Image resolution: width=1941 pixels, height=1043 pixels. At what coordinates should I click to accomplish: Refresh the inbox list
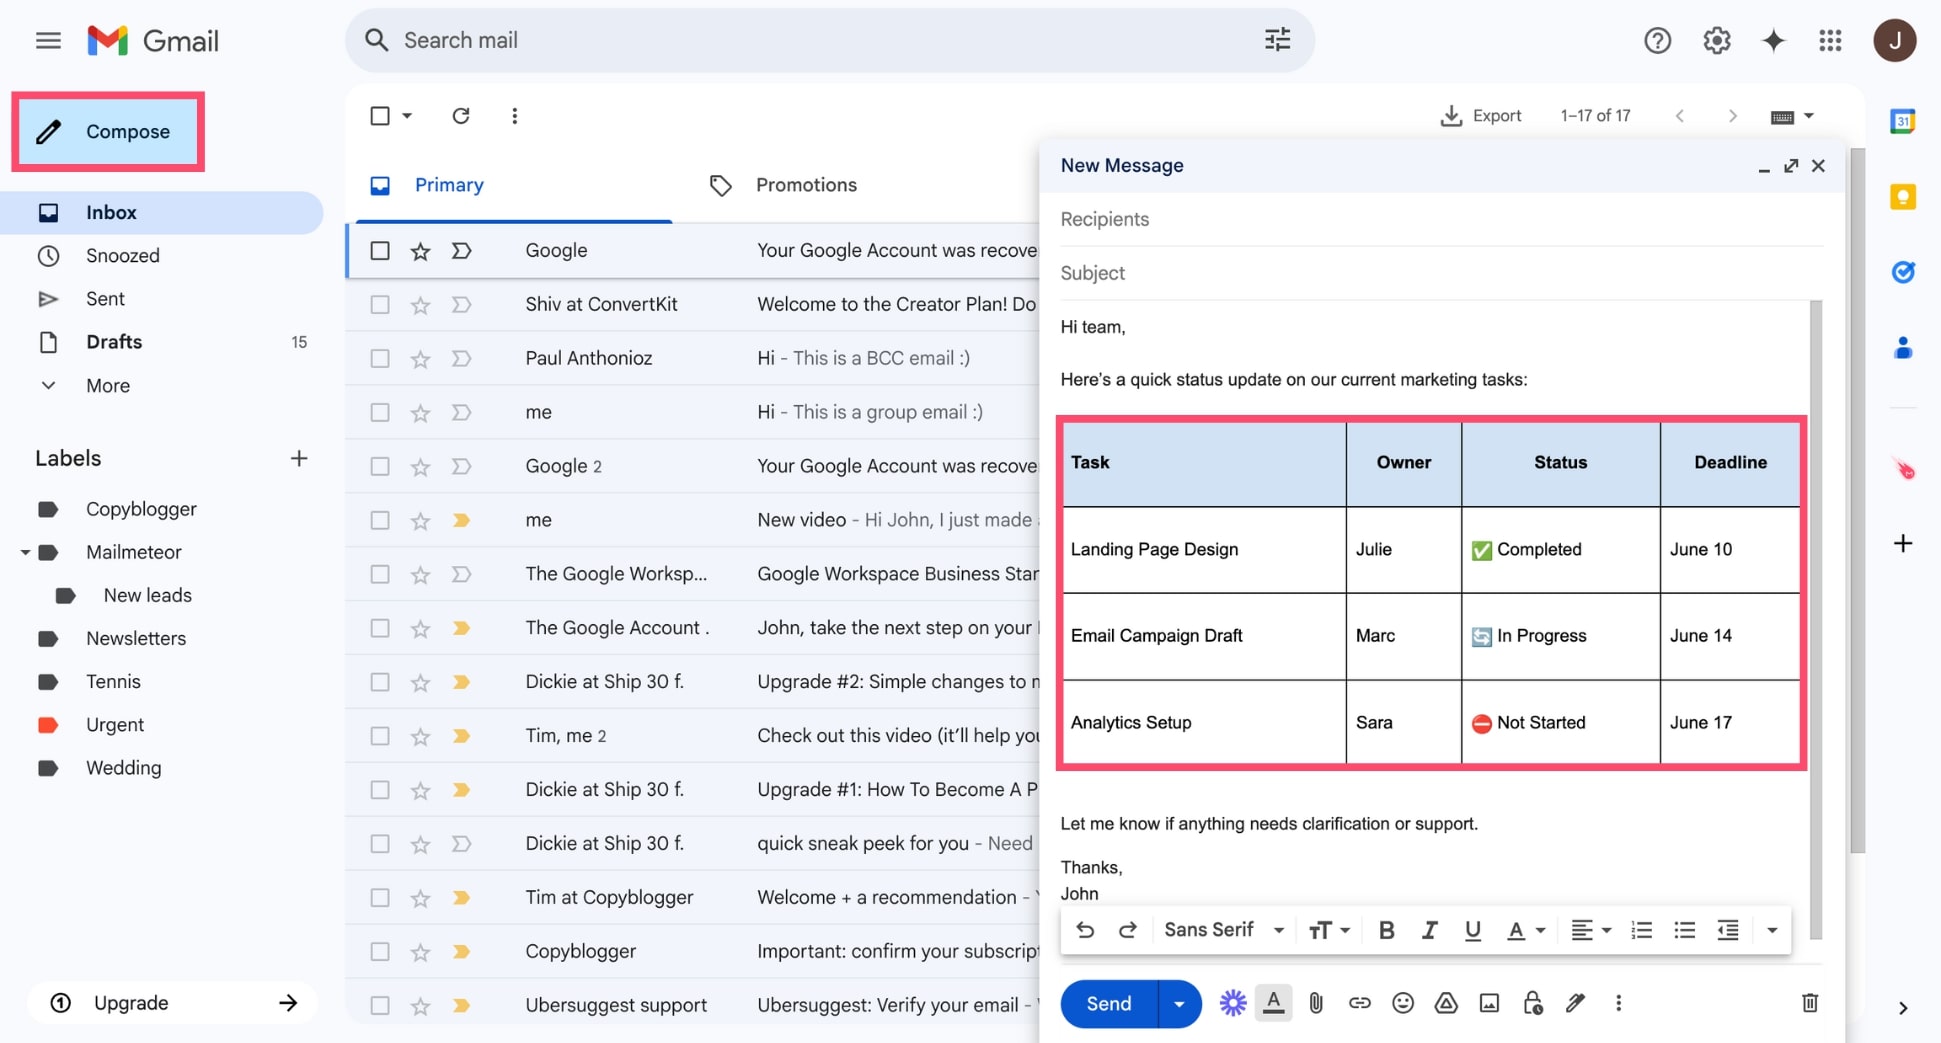[x=460, y=116]
